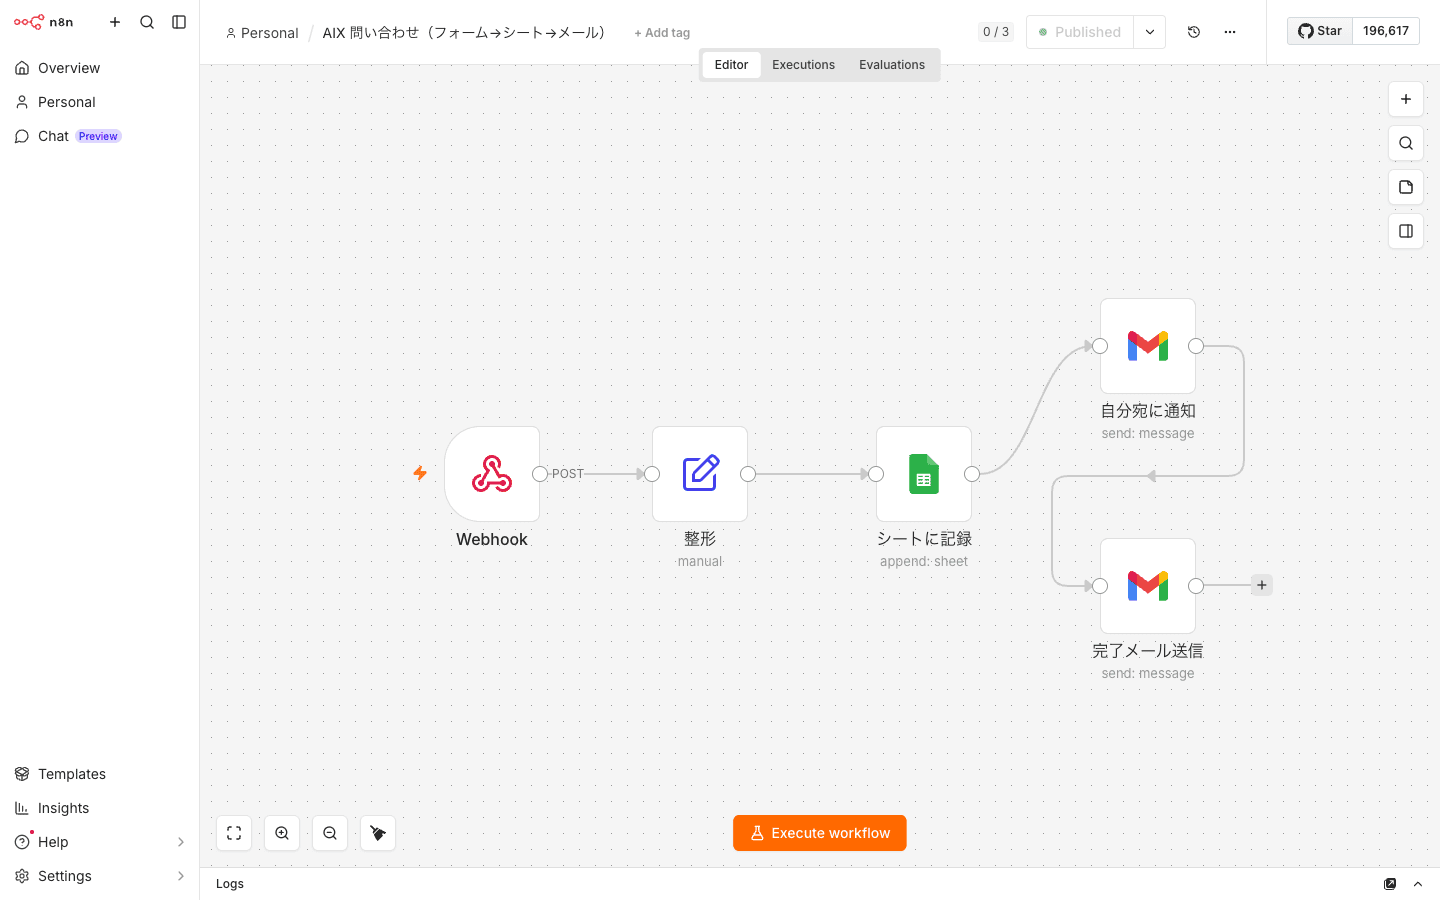Zoom in on the canvas
Viewport: 1440px width, 900px height.
(x=282, y=833)
